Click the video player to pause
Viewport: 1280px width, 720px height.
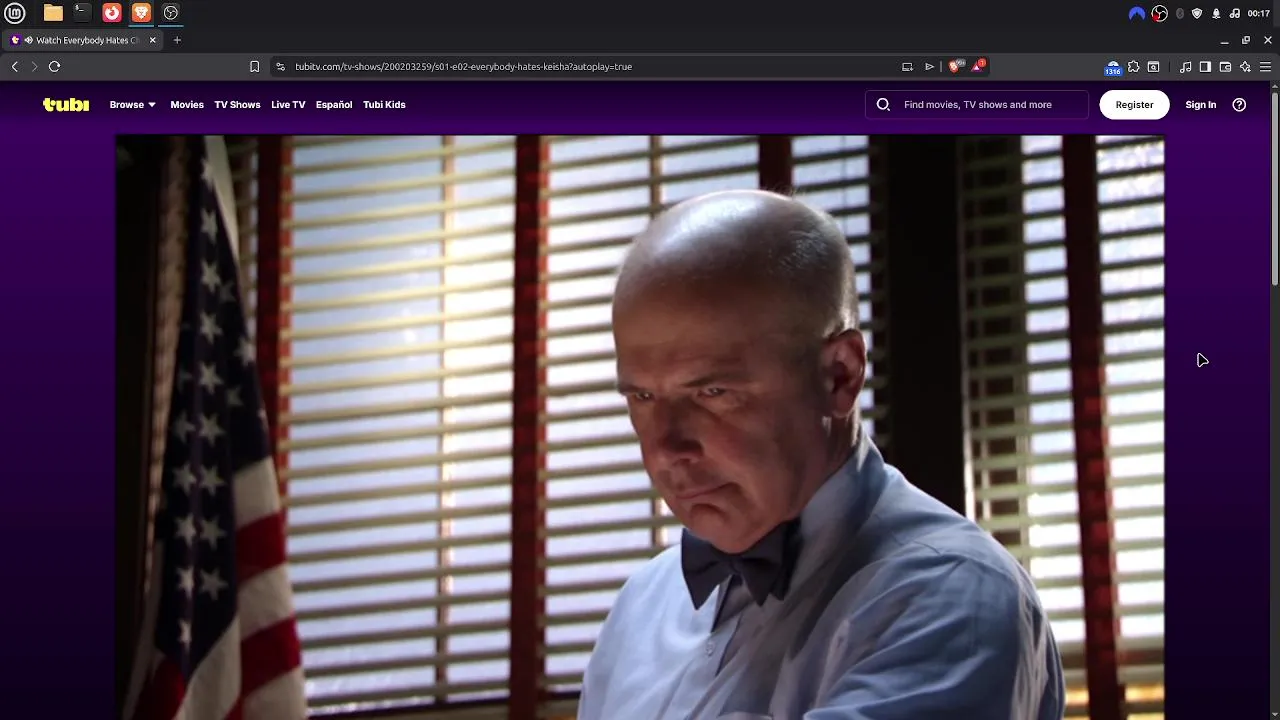click(x=640, y=428)
